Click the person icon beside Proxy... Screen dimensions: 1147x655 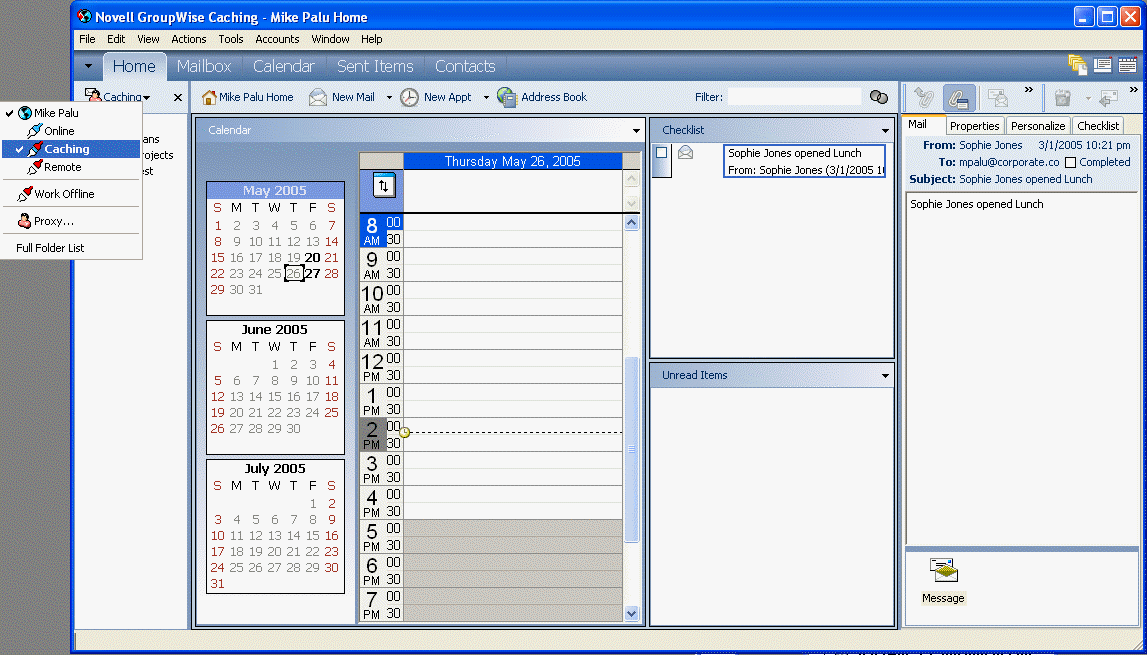click(x=24, y=221)
